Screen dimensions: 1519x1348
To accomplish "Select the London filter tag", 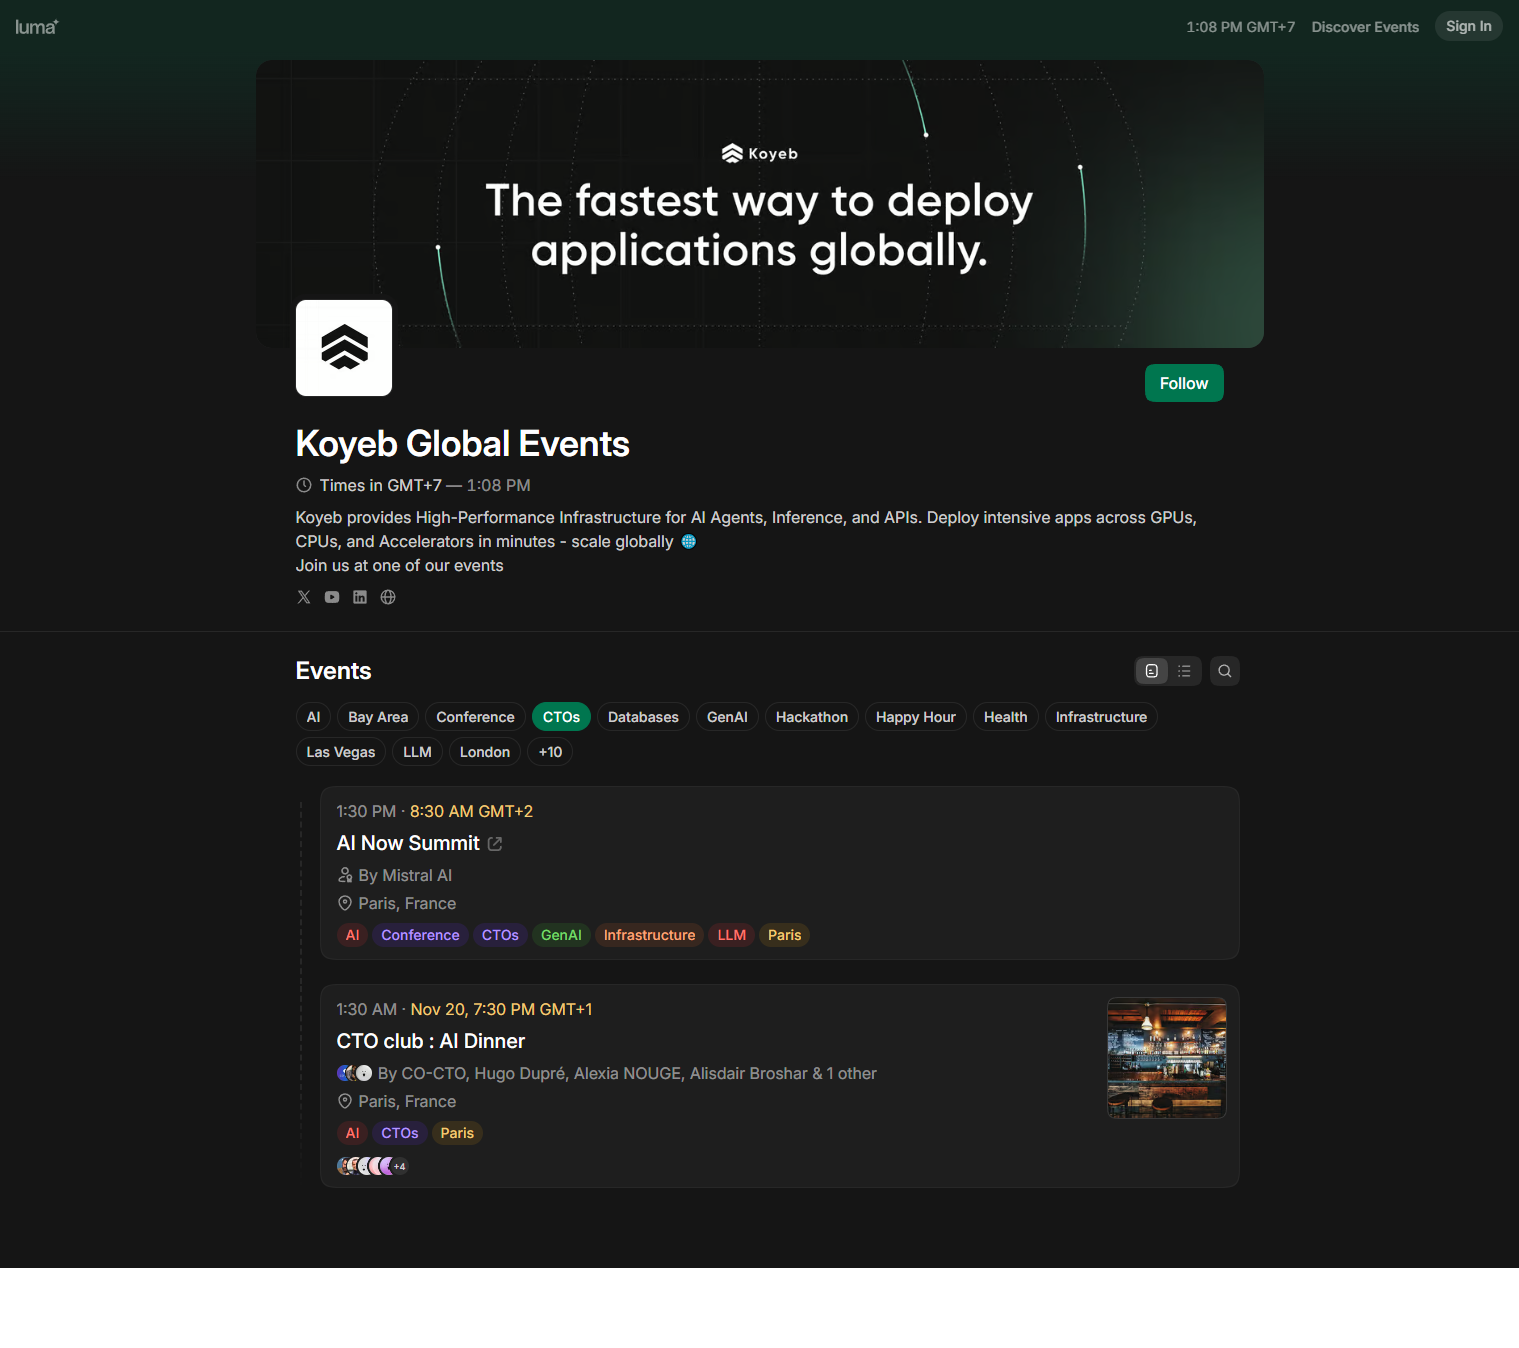I will [x=485, y=752].
